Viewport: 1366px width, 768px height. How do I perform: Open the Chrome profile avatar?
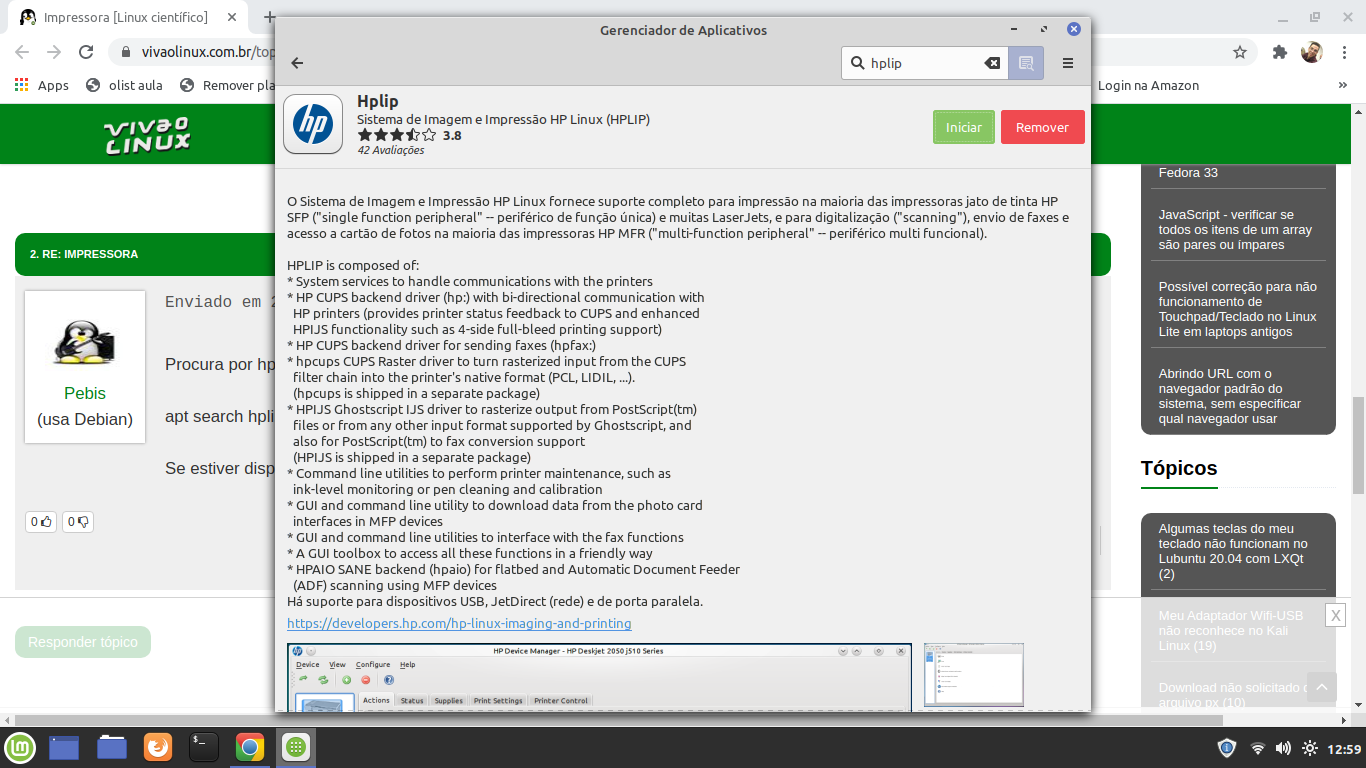pos(1312,52)
